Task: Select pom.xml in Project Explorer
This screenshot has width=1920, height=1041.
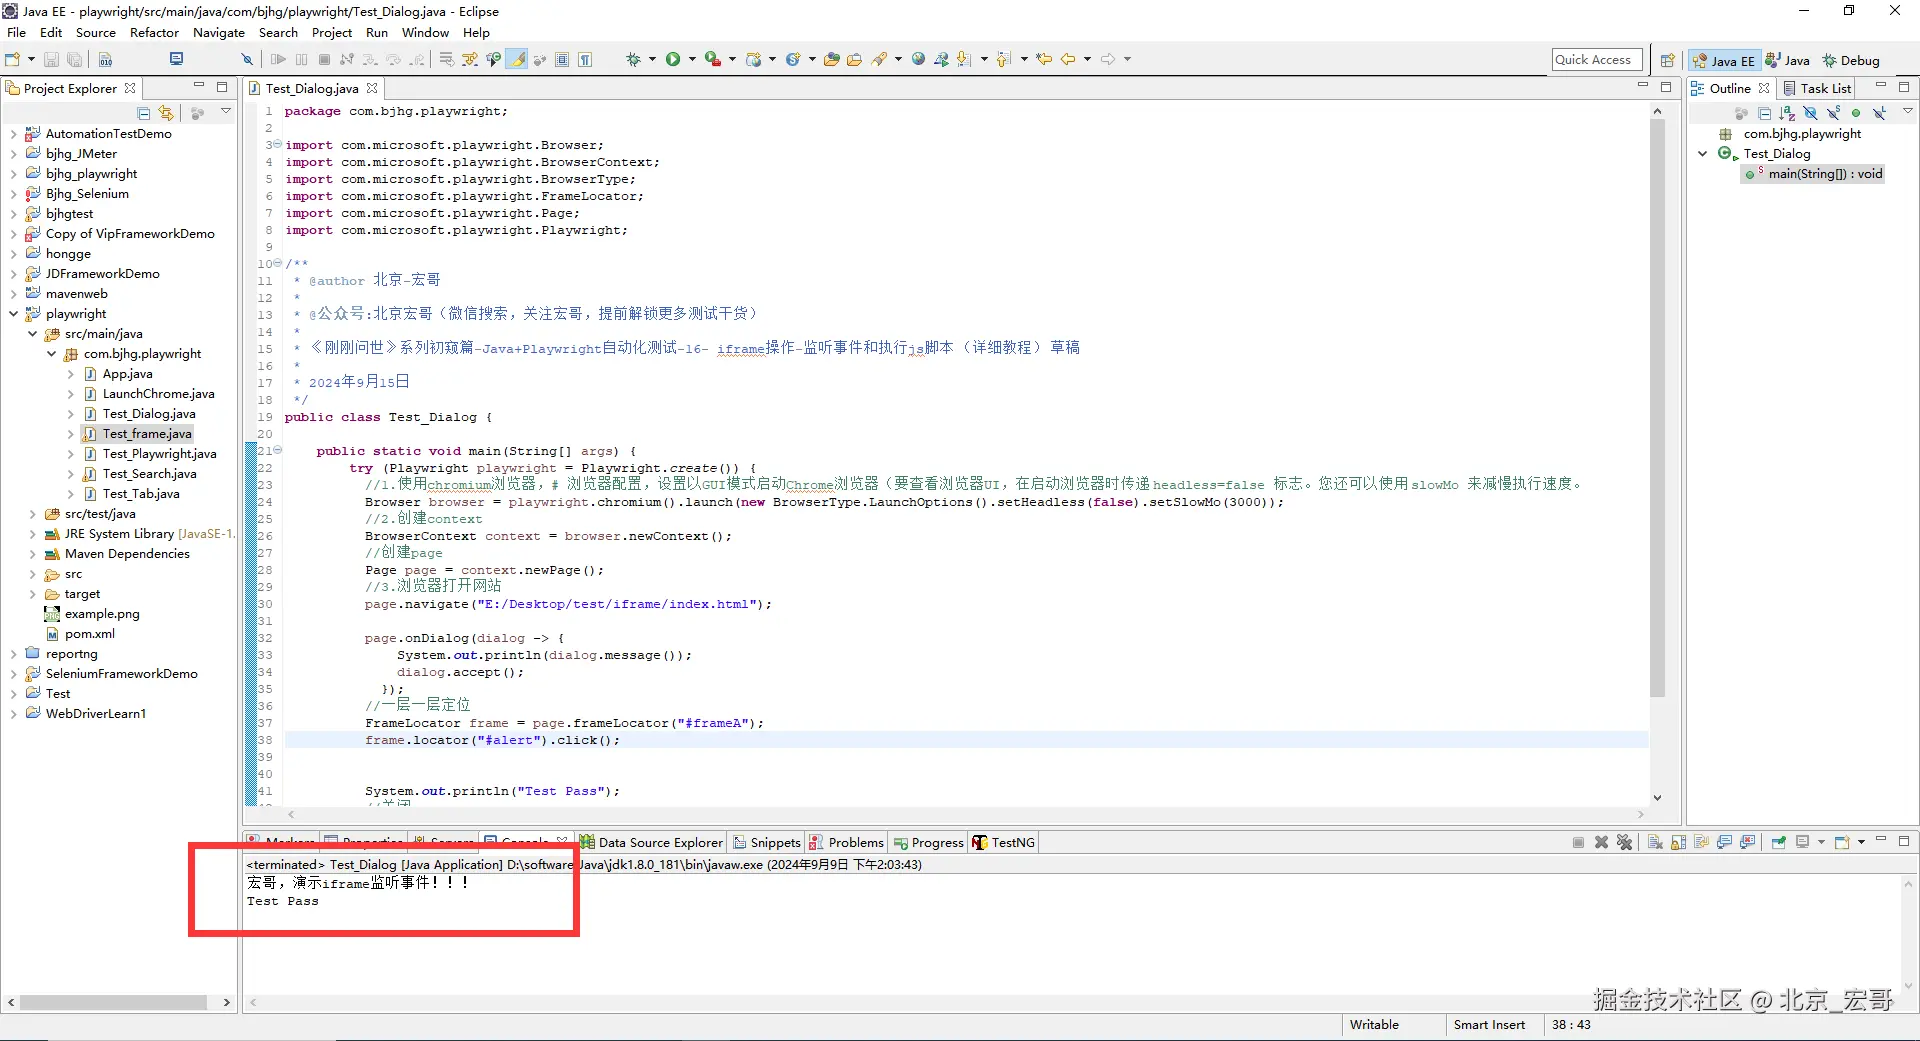Action: 80,634
